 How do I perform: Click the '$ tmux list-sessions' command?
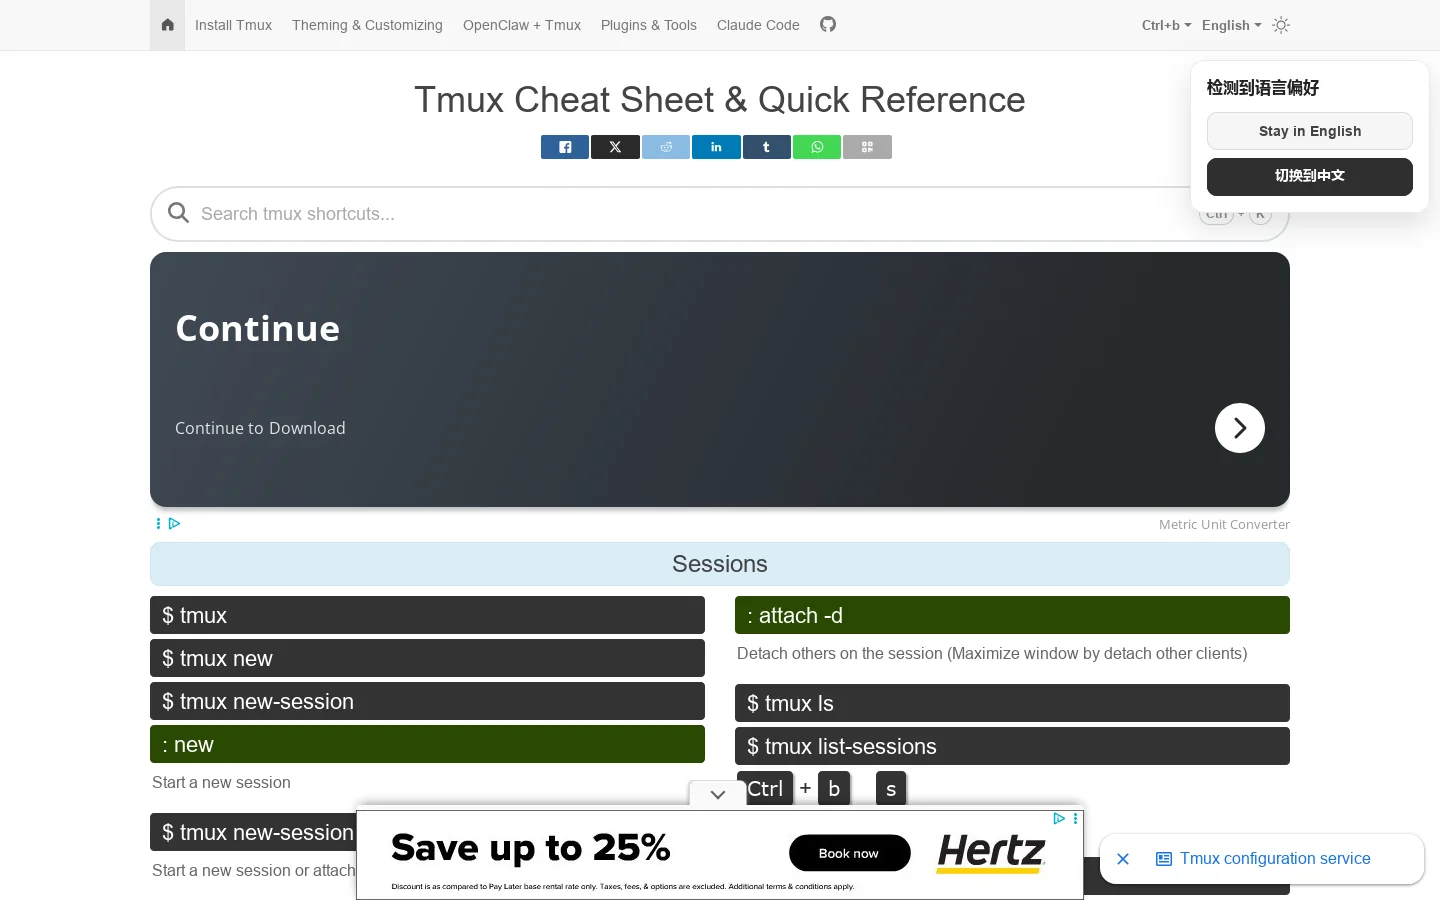pyautogui.click(x=1012, y=746)
